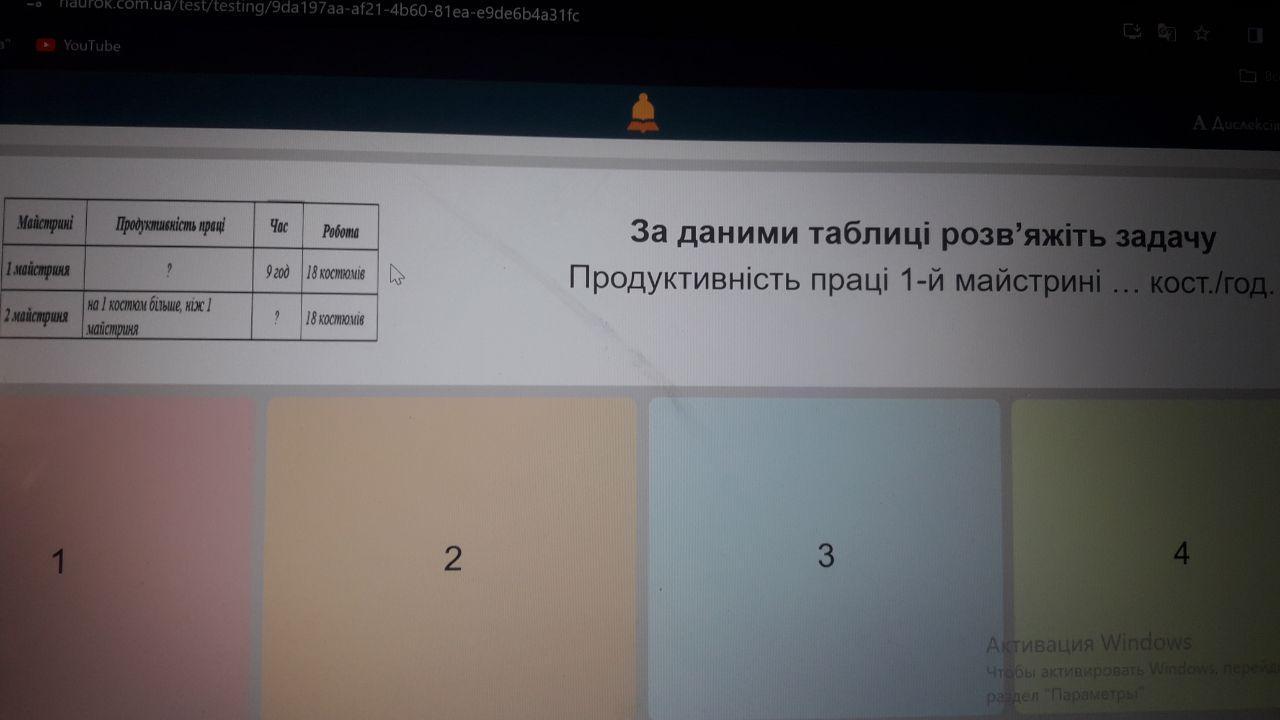Click the 'Продуктивність праці 1-й майстрині' question text
This screenshot has width=1280, height=720.
[x=835, y=278]
